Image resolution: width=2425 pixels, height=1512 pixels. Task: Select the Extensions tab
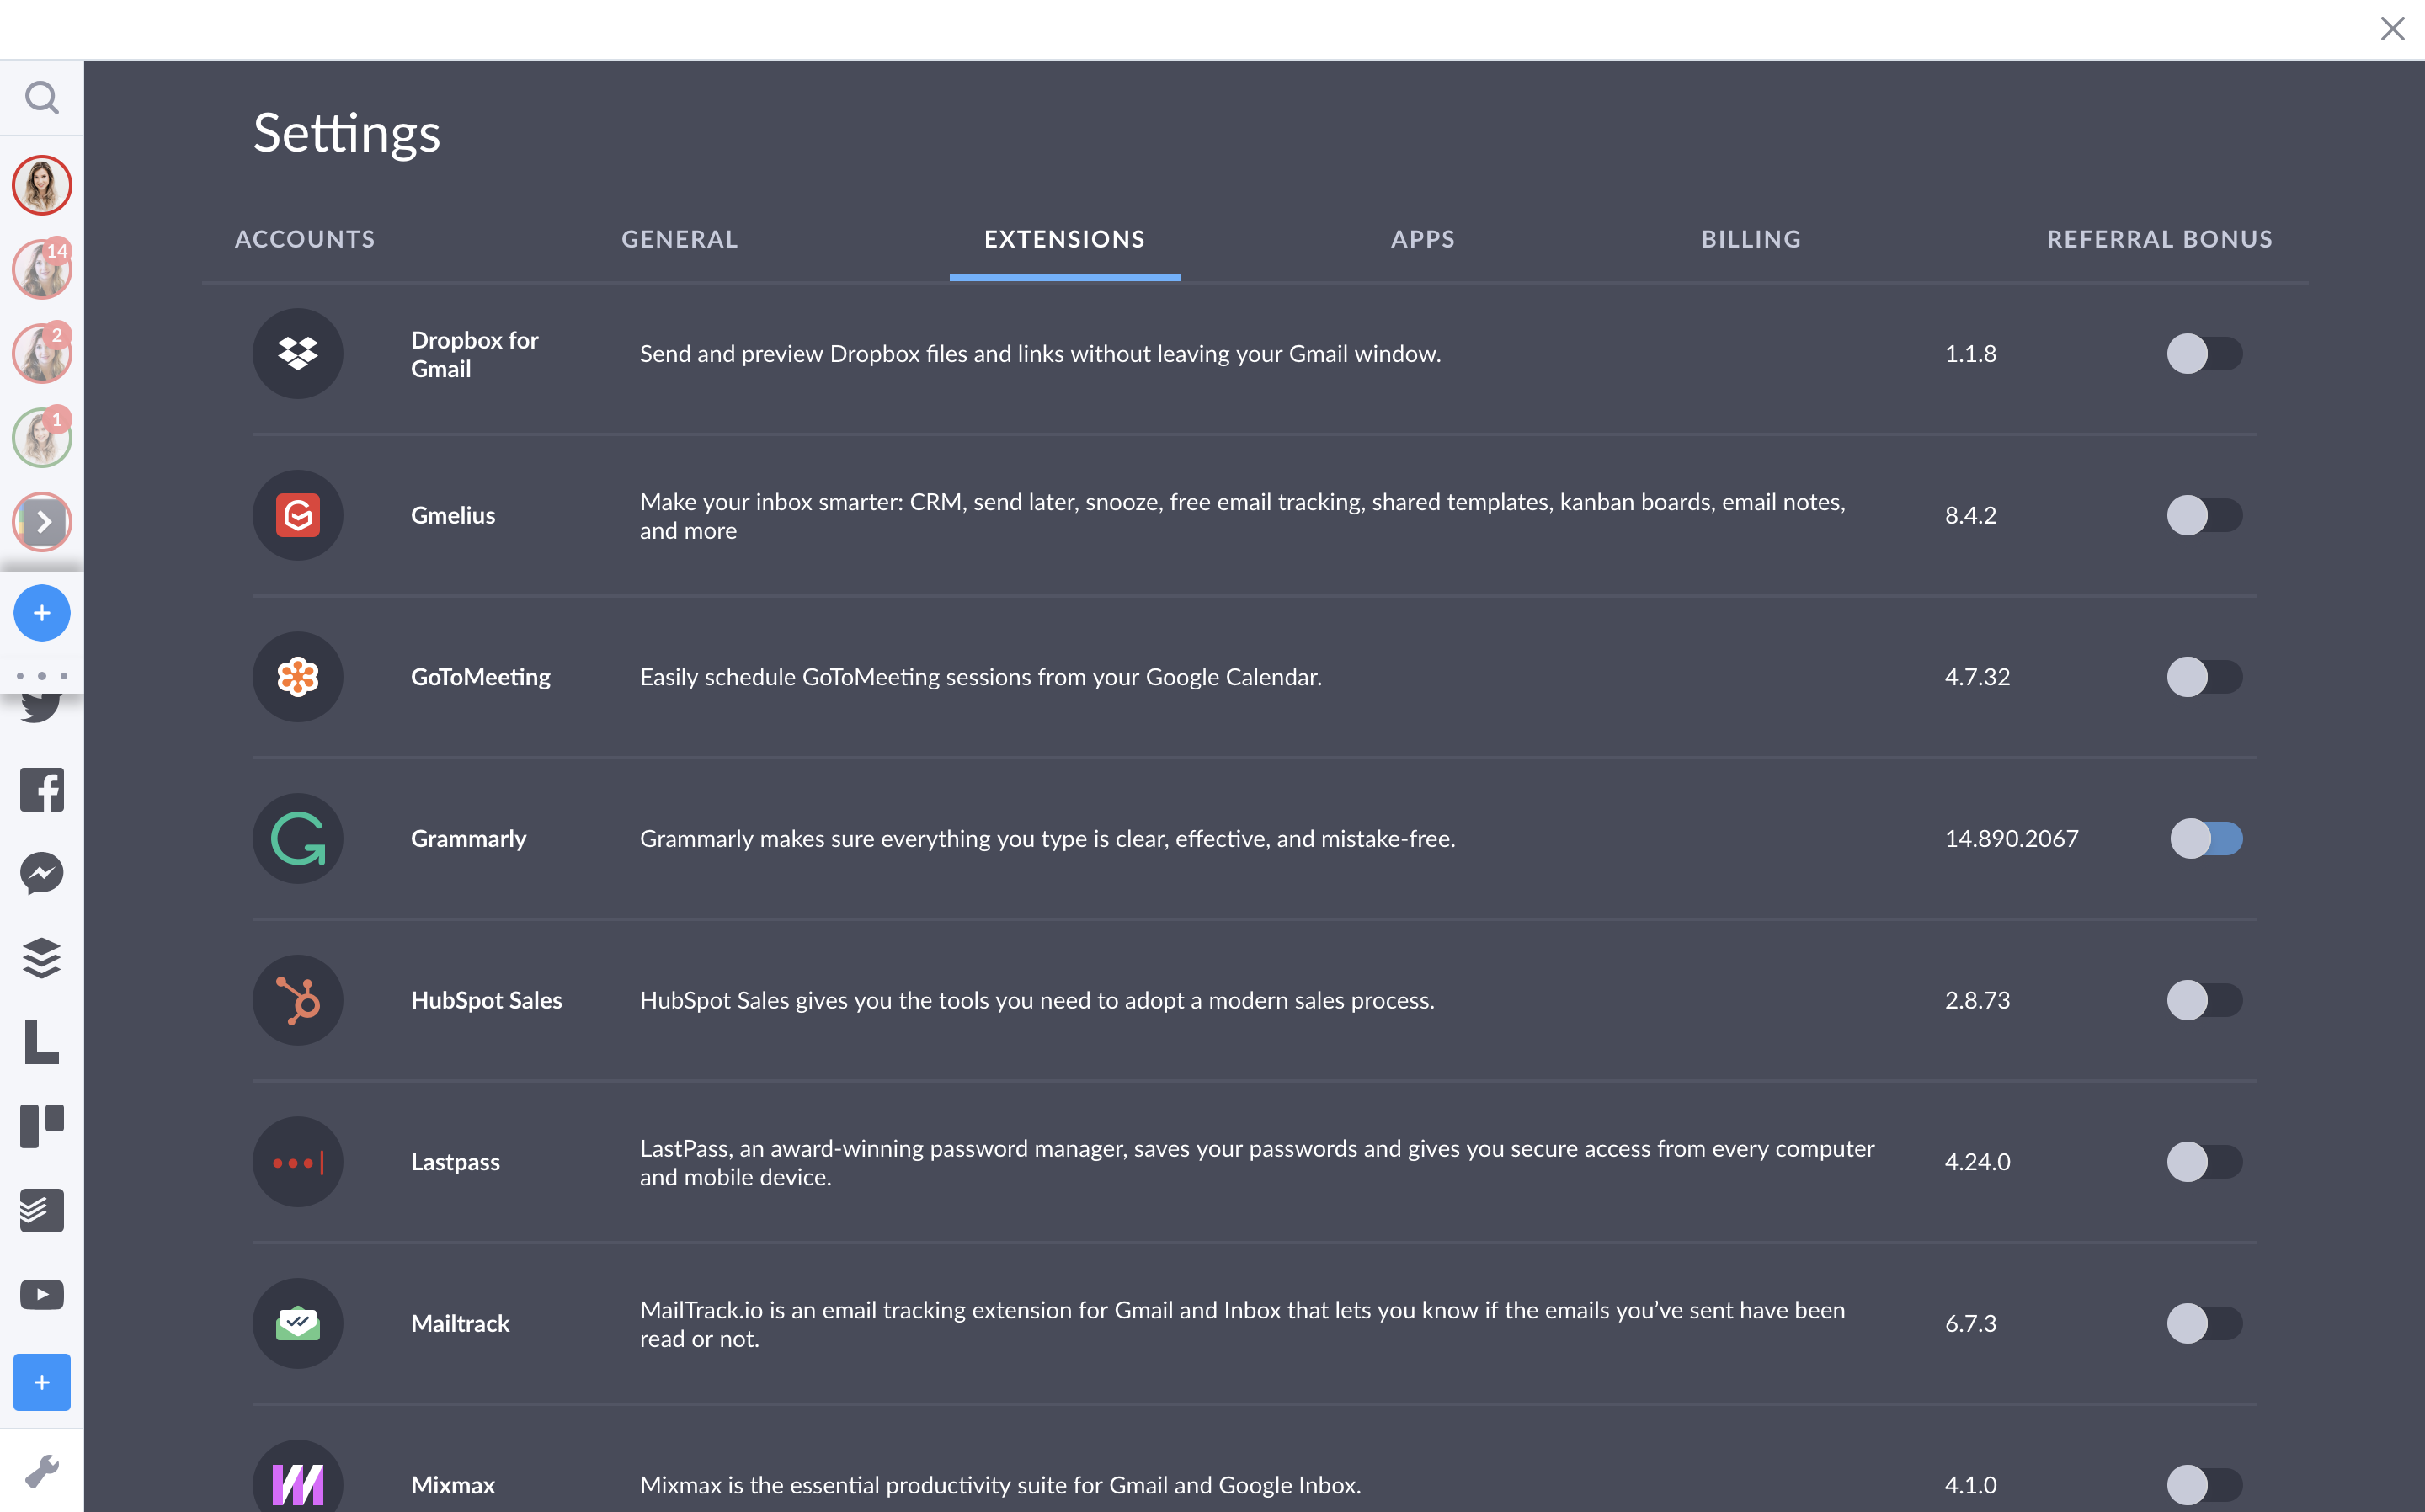click(1064, 239)
